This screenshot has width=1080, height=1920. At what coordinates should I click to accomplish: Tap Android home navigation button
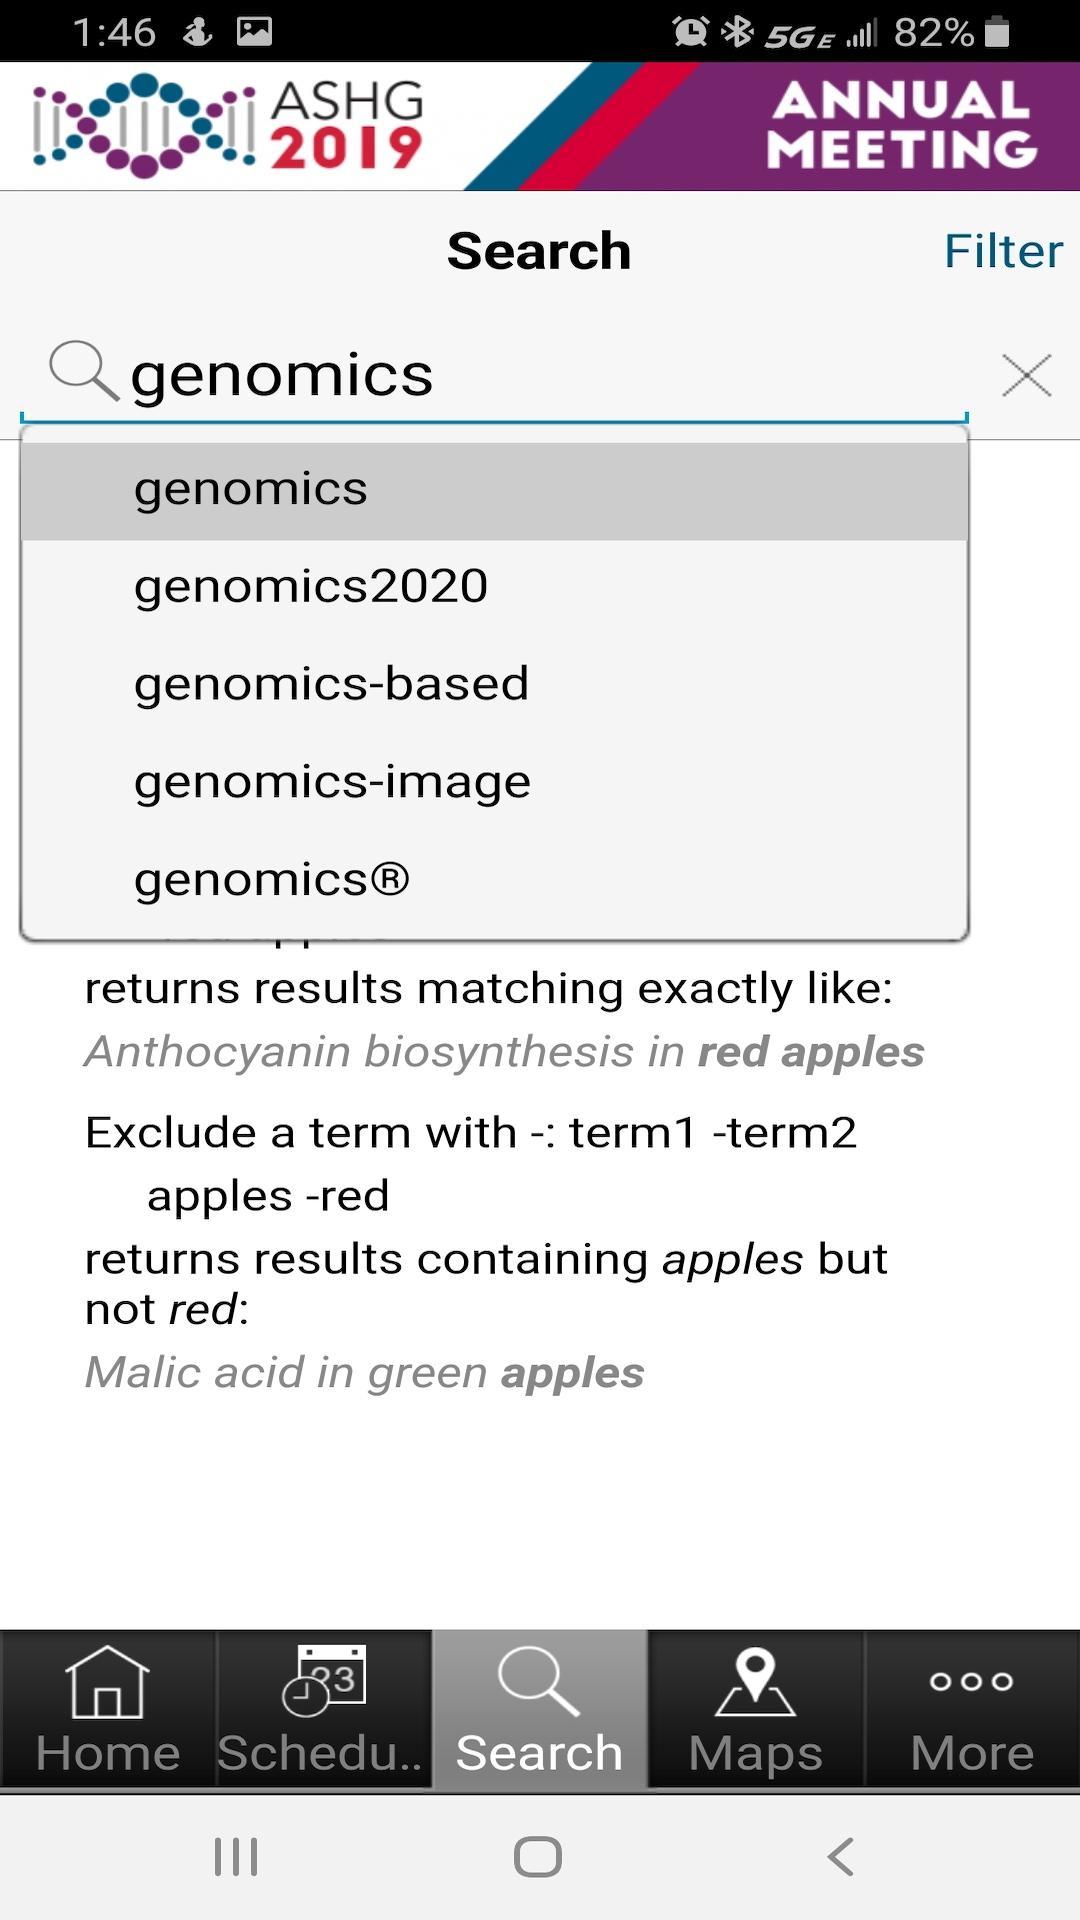tap(538, 1857)
